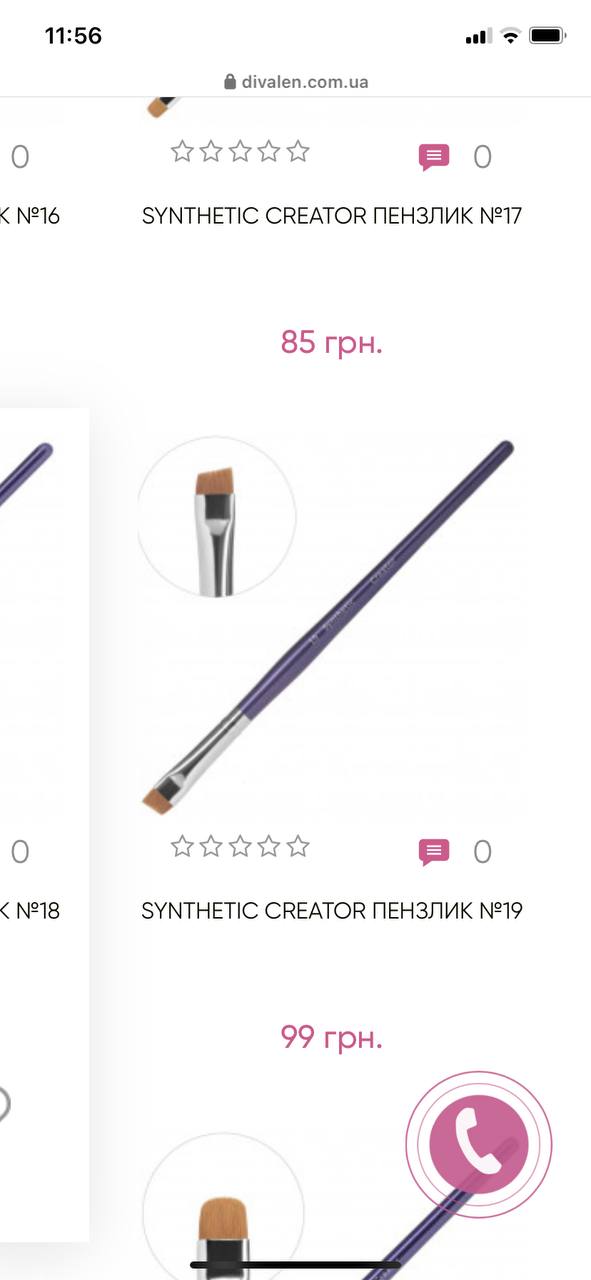Open comments icon for Пензлик №17
The height and width of the screenshot is (1280, 591).
(433, 157)
